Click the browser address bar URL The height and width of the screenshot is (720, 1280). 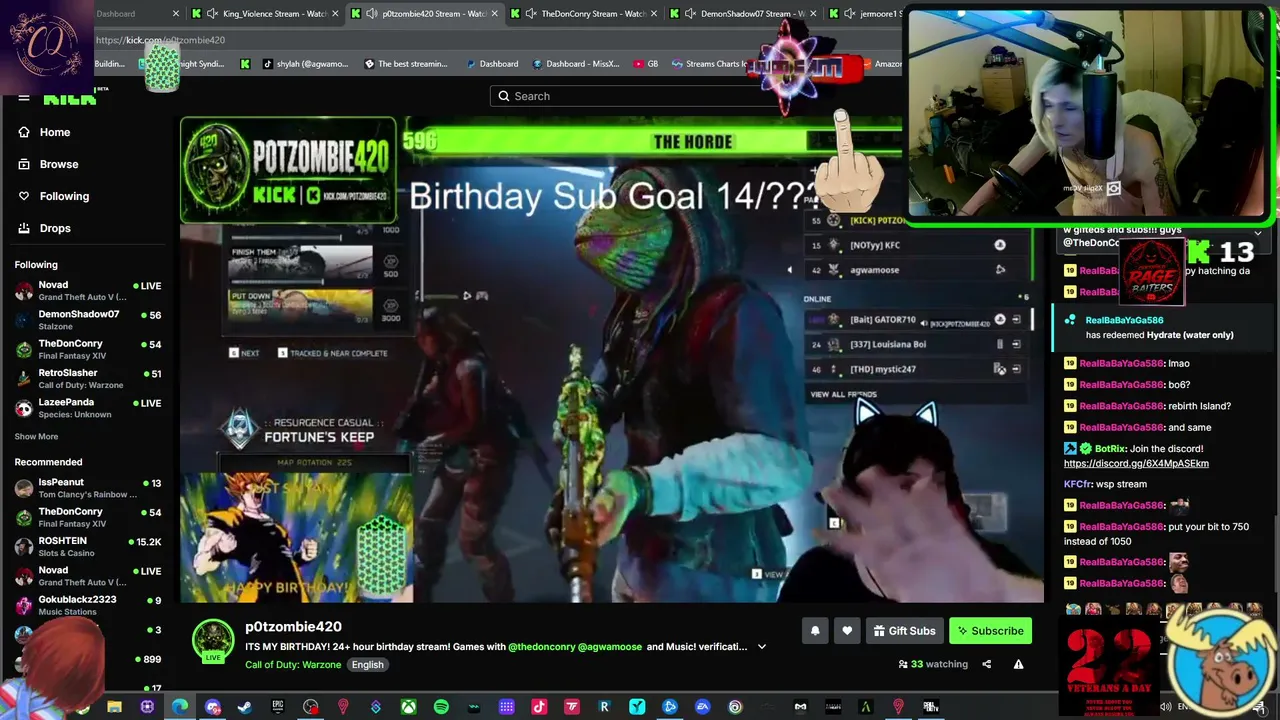(160, 40)
